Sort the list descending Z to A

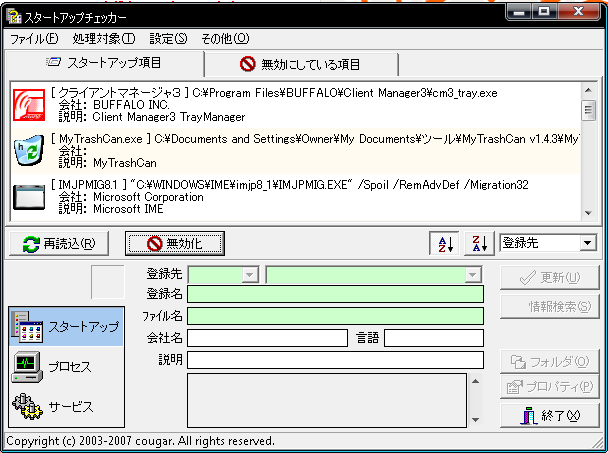point(479,244)
